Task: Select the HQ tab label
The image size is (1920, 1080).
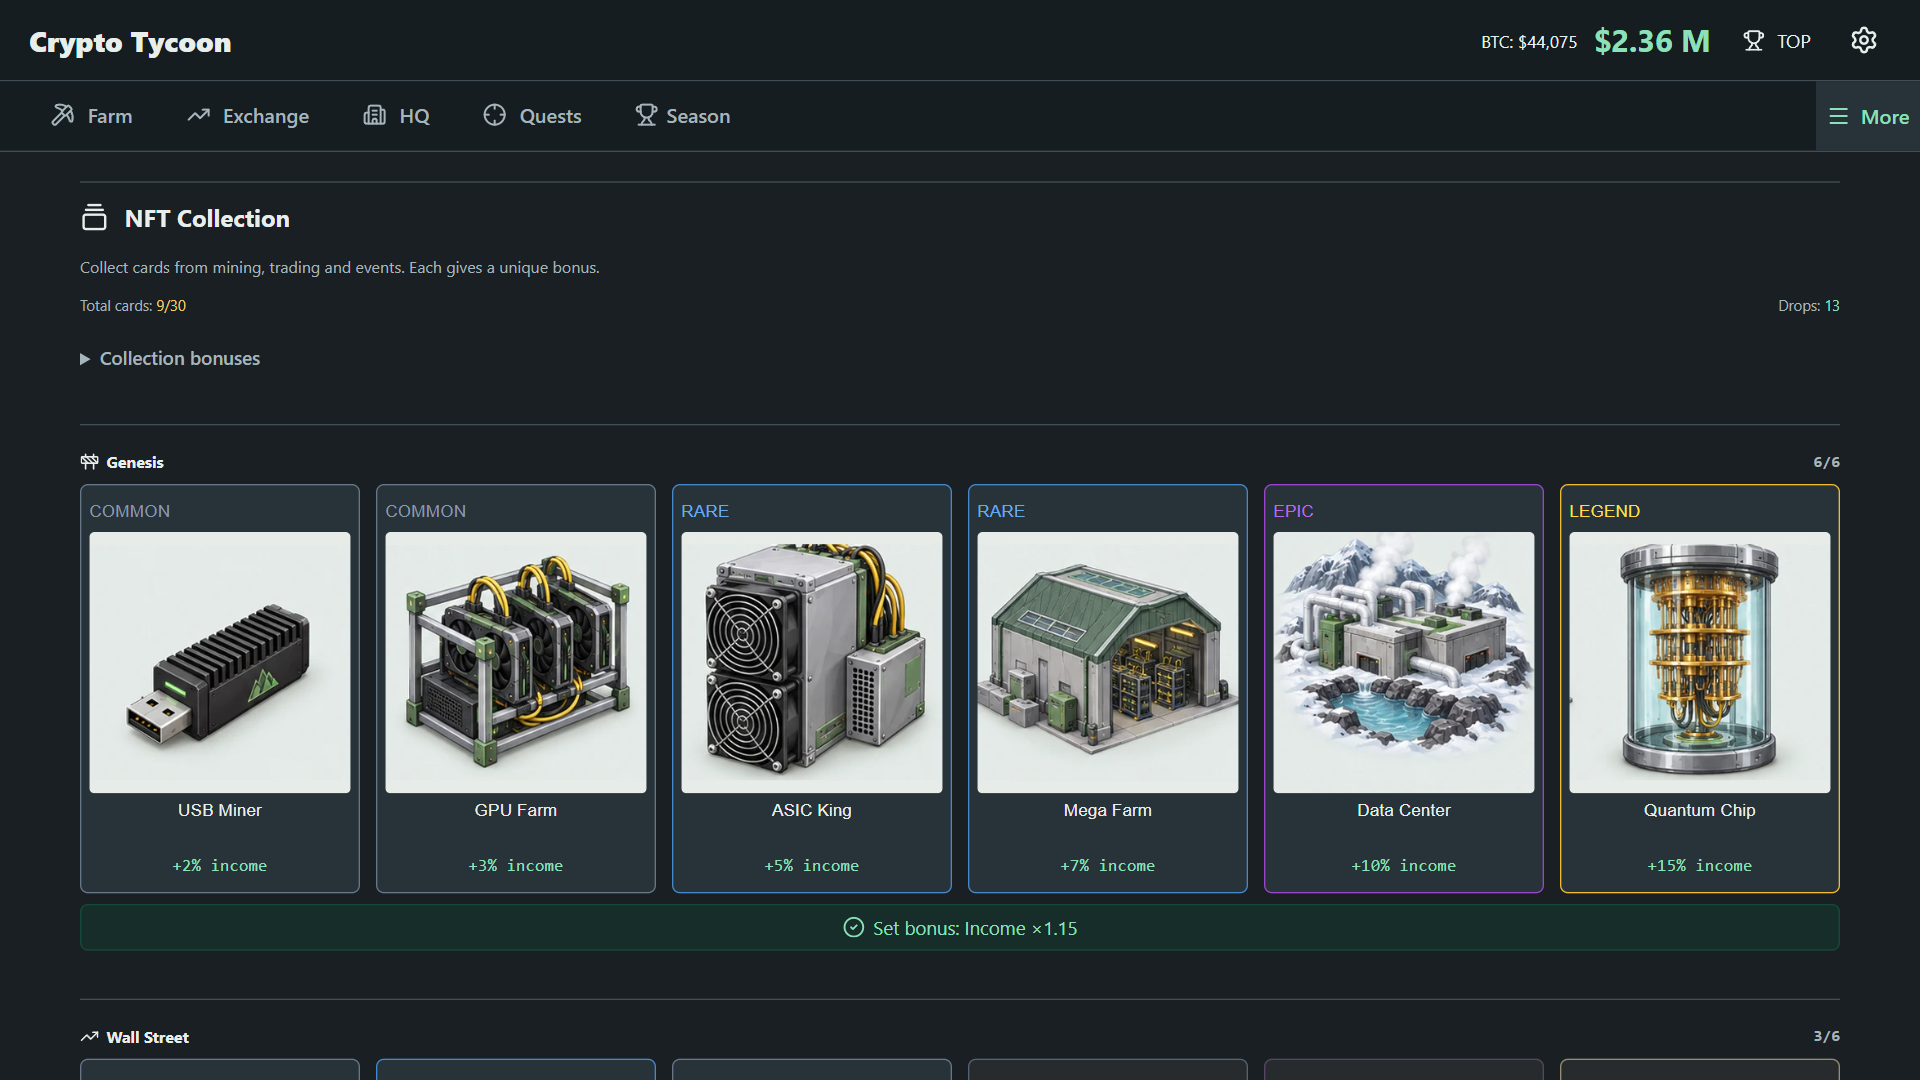Action: [x=414, y=116]
